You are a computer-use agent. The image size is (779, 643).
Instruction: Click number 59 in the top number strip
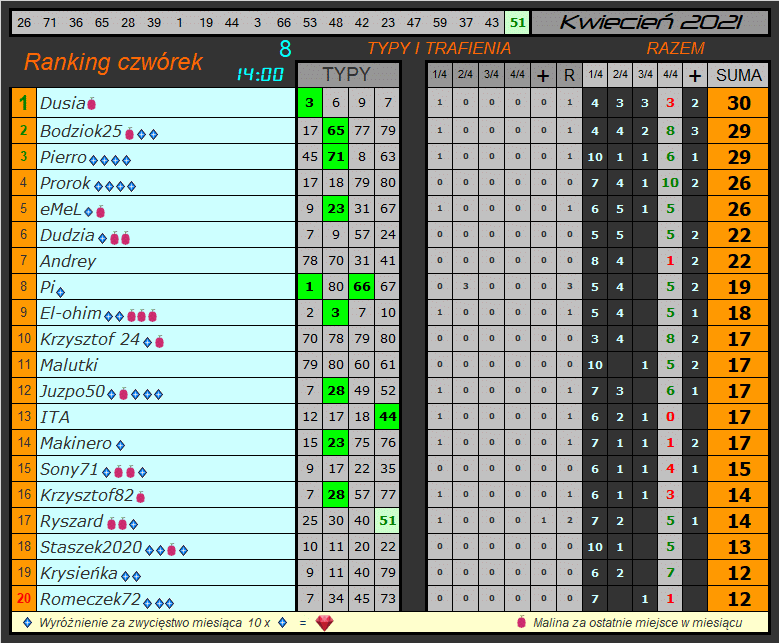pos(440,22)
